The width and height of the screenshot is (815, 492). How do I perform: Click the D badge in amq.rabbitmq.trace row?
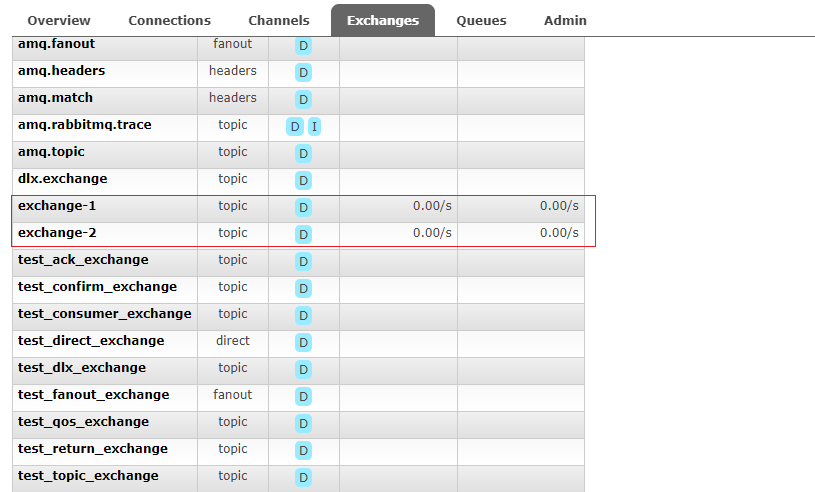(x=295, y=127)
